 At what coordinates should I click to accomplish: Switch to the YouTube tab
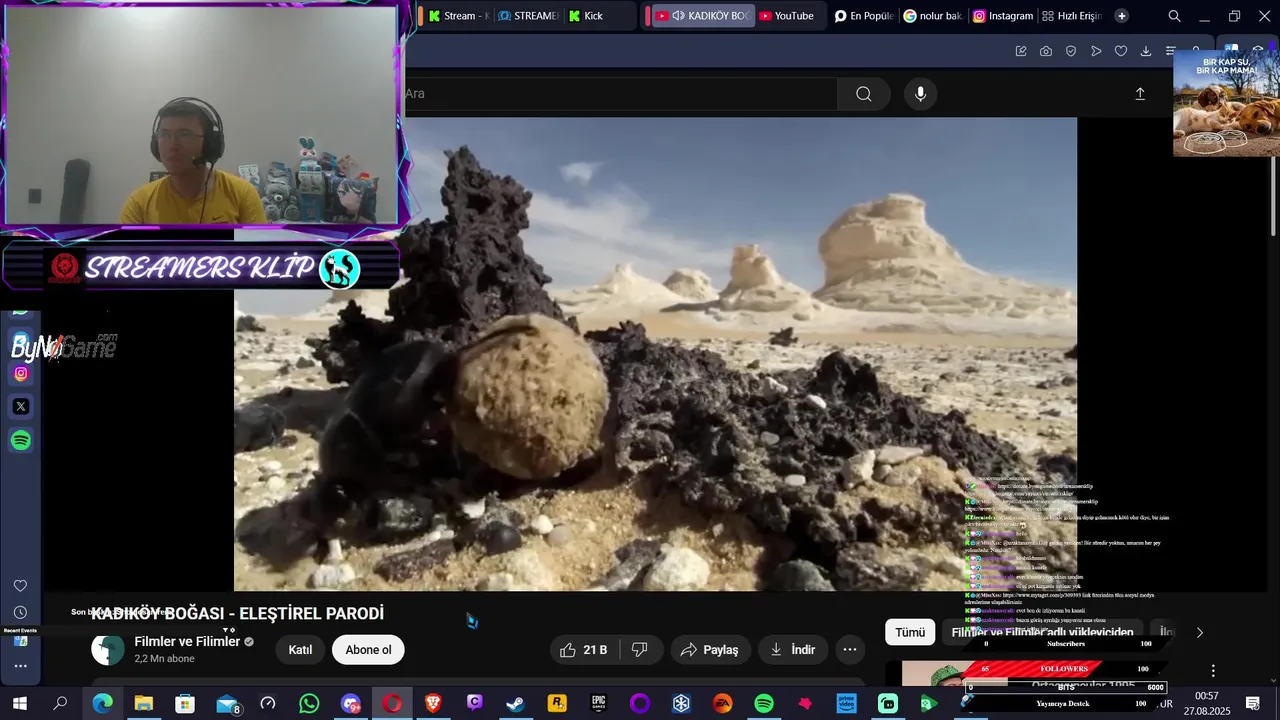click(786, 16)
